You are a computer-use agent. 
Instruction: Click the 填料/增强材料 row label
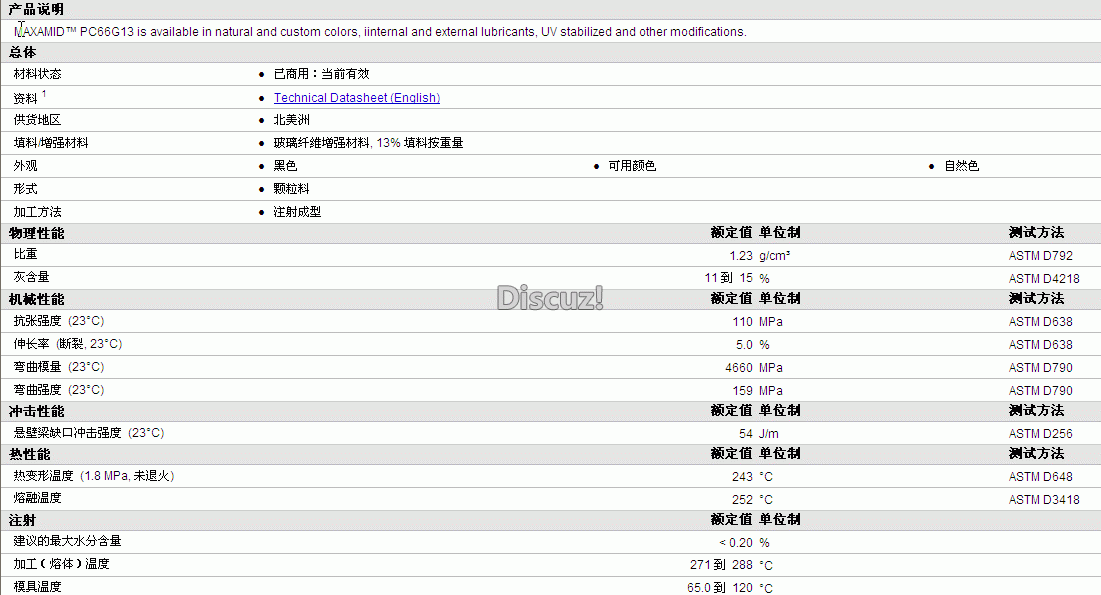tap(51, 143)
